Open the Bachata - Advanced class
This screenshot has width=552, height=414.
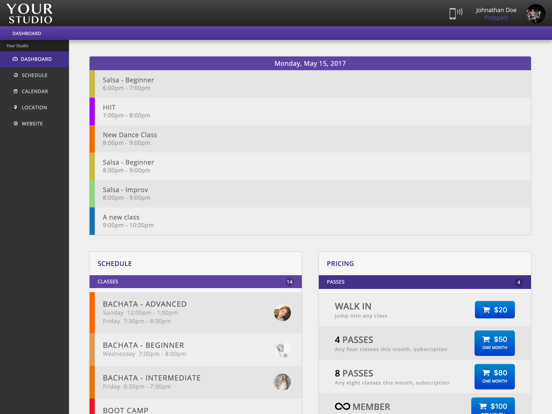click(x=196, y=313)
